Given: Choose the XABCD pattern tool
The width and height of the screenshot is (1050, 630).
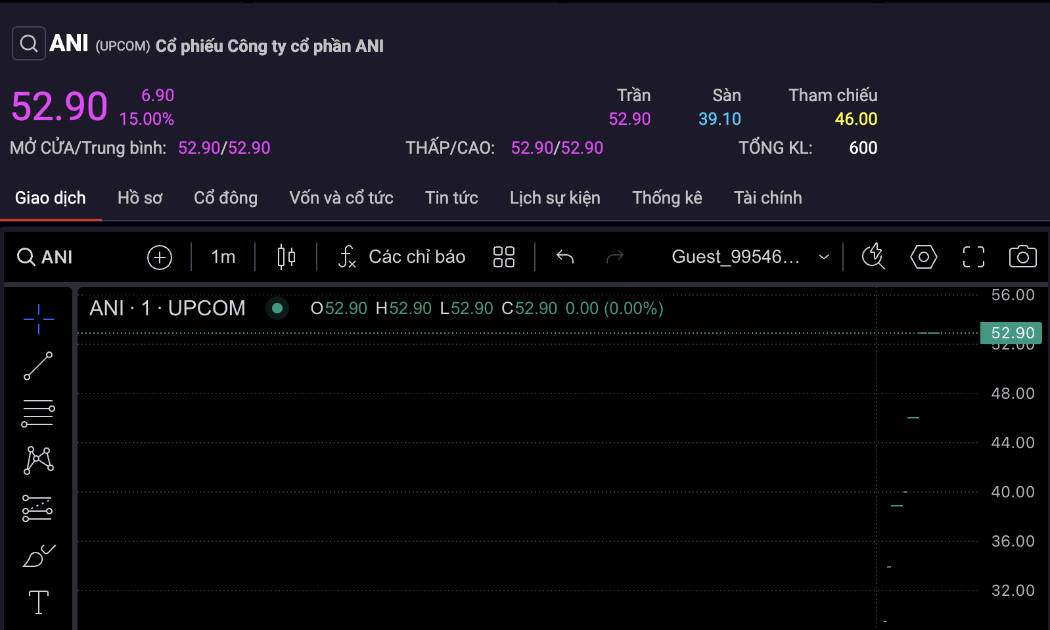Looking at the screenshot, I should (38, 461).
